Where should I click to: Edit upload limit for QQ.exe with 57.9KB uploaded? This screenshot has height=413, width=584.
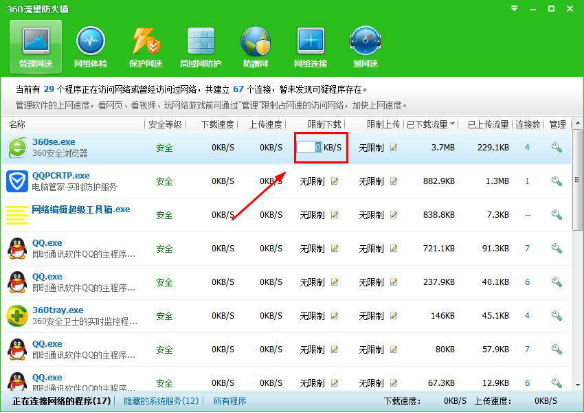point(394,349)
